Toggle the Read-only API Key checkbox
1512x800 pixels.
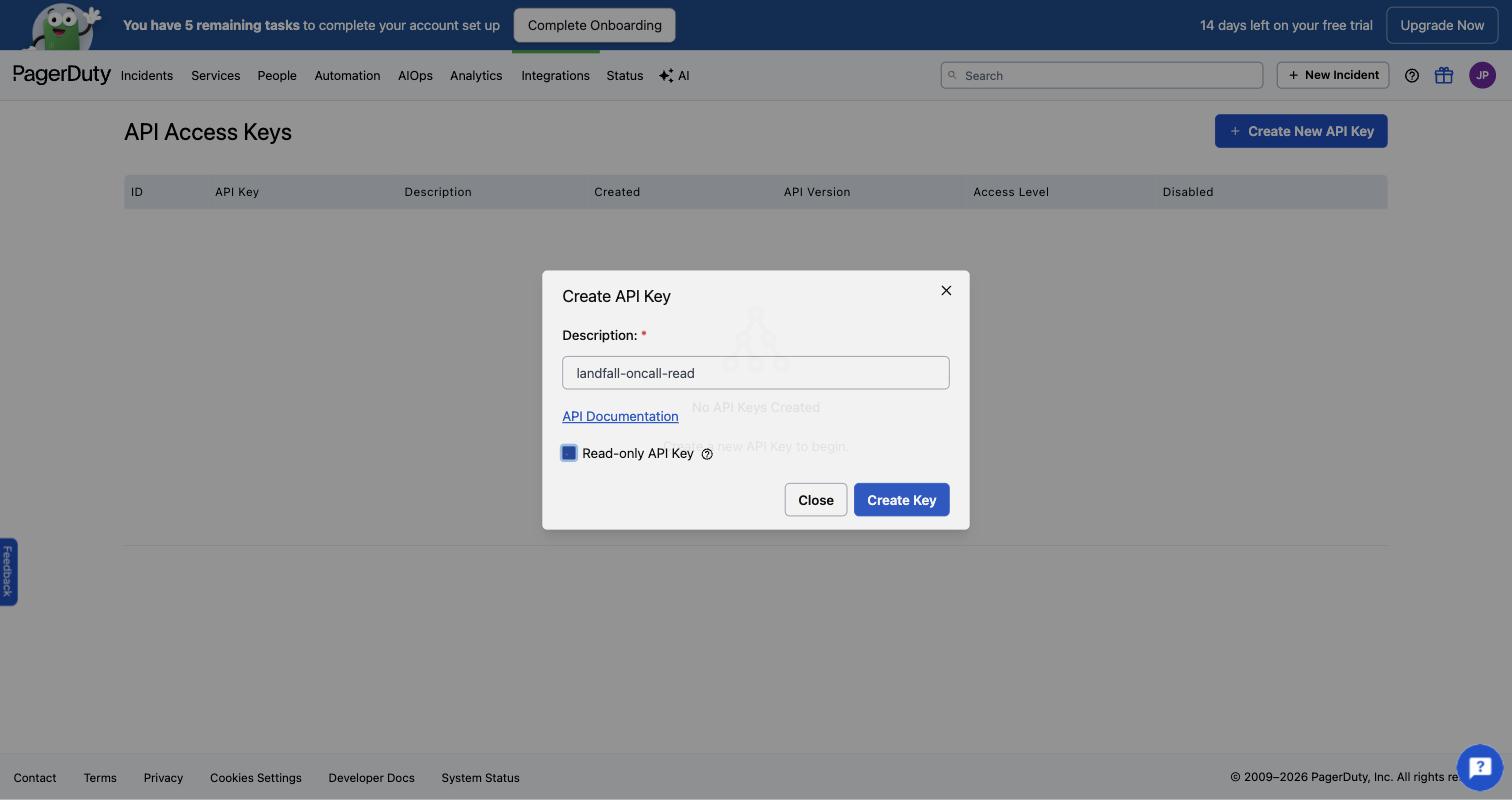point(569,453)
